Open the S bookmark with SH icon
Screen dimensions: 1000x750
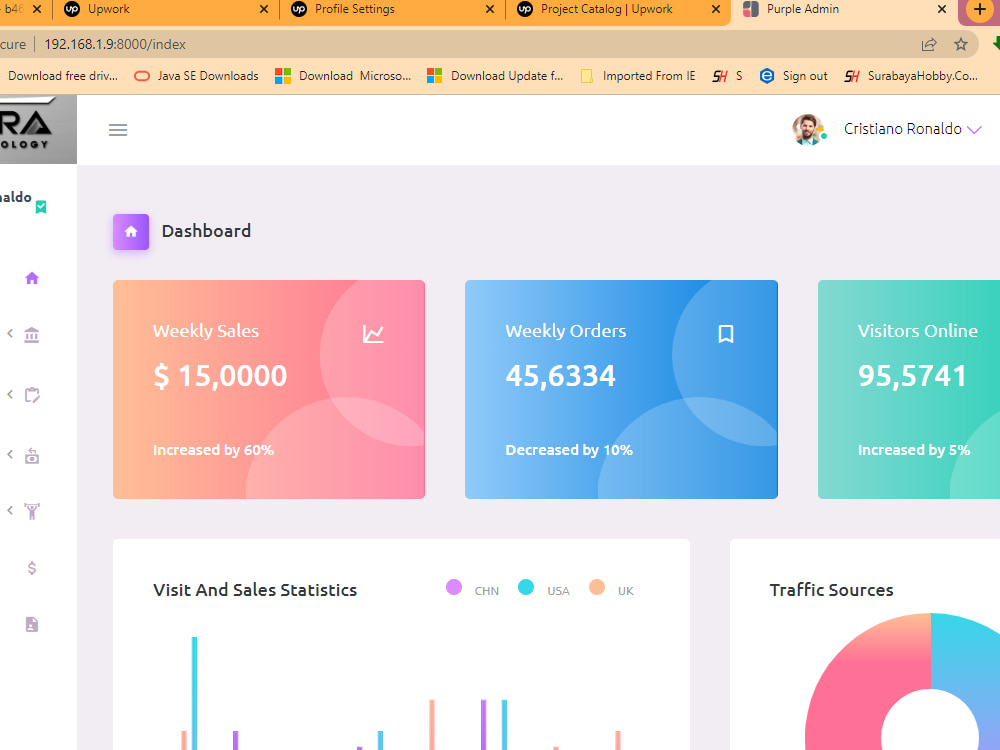pos(727,76)
